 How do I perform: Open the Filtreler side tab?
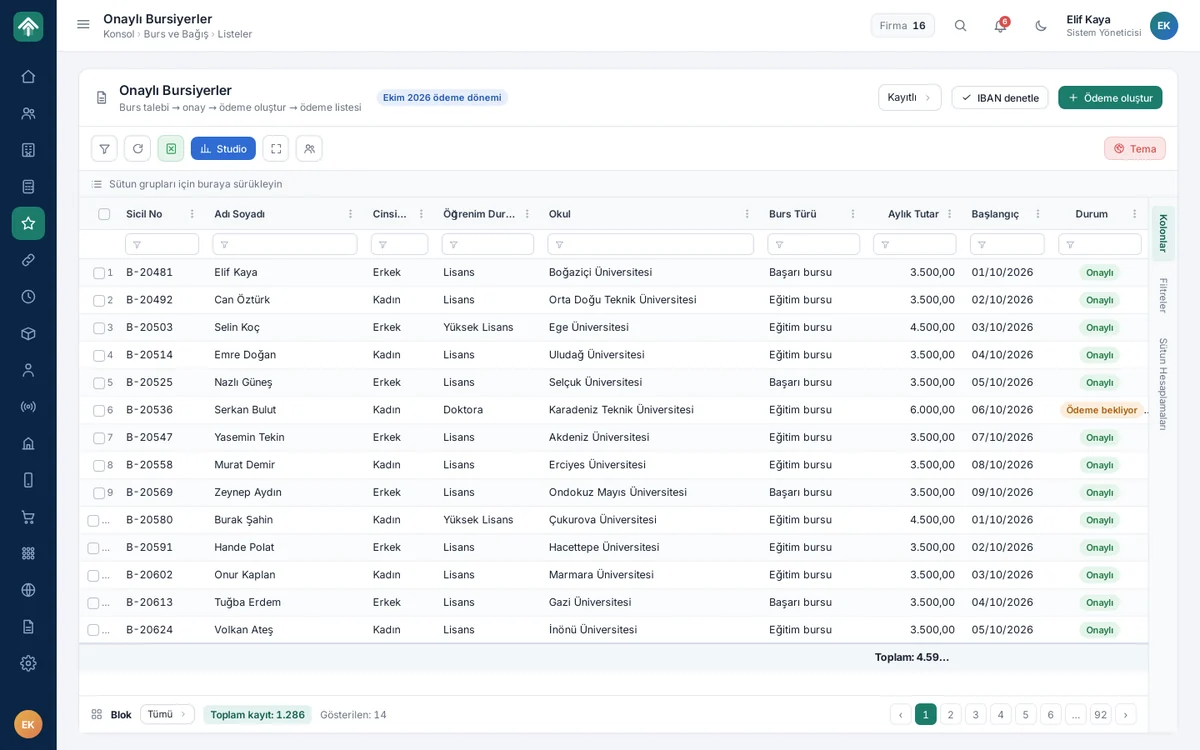pos(1163,296)
